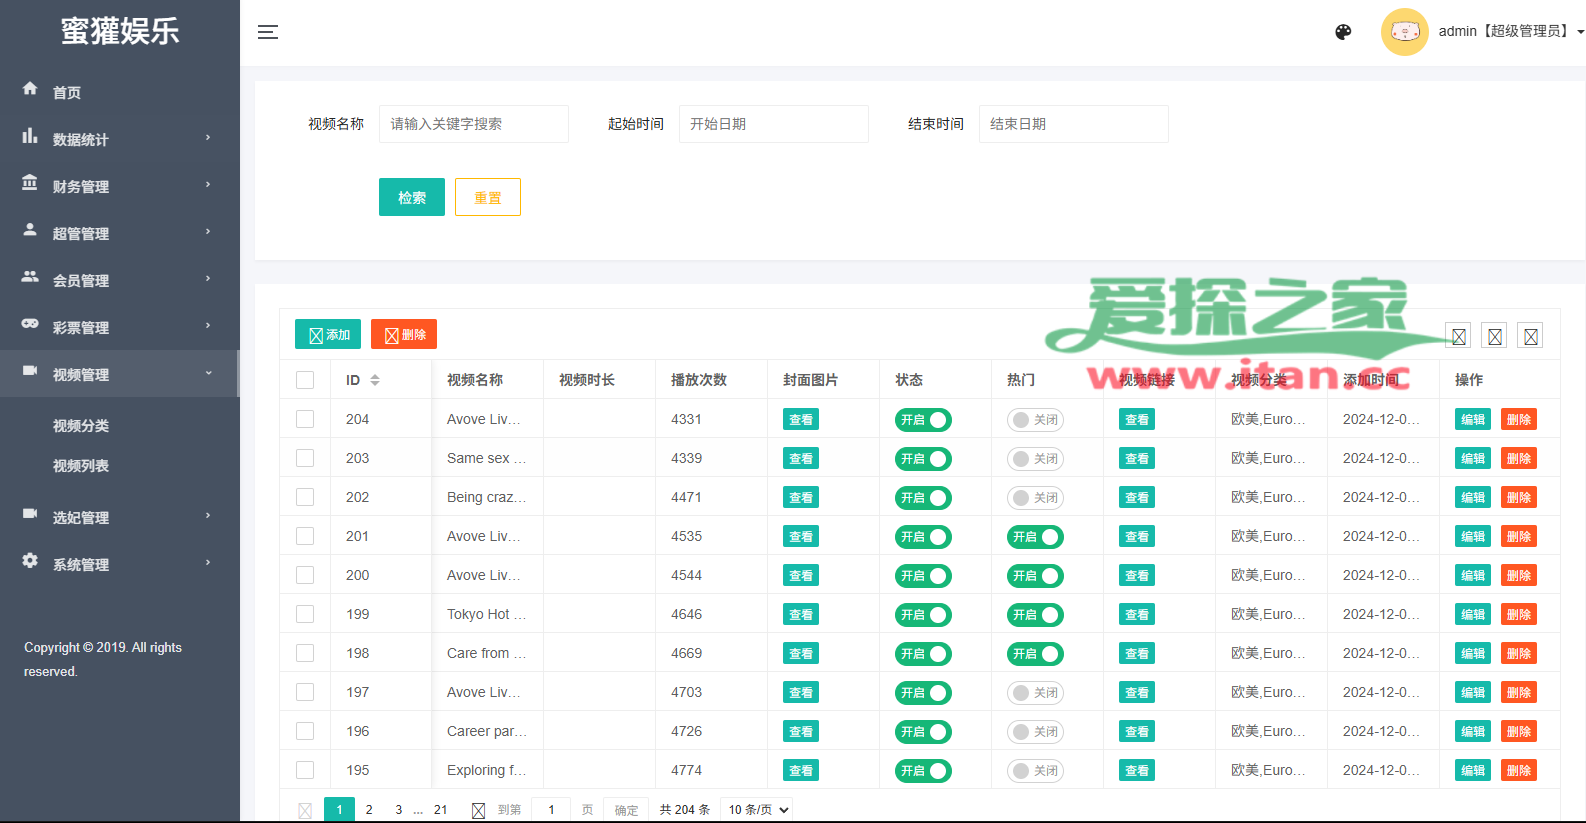Go to page 2 in pagination

pyautogui.click(x=369, y=809)
